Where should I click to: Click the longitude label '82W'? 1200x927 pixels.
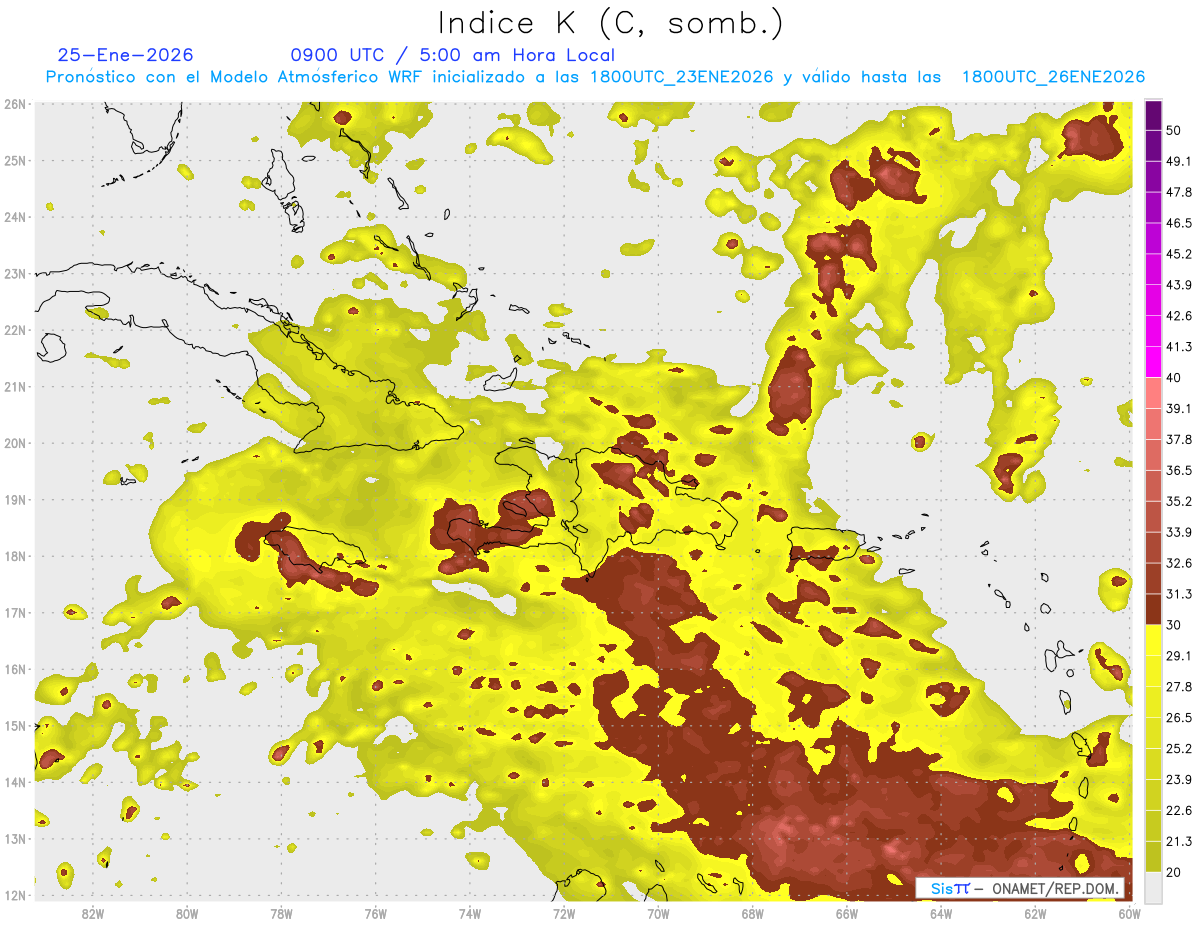[x=93, y=913]
